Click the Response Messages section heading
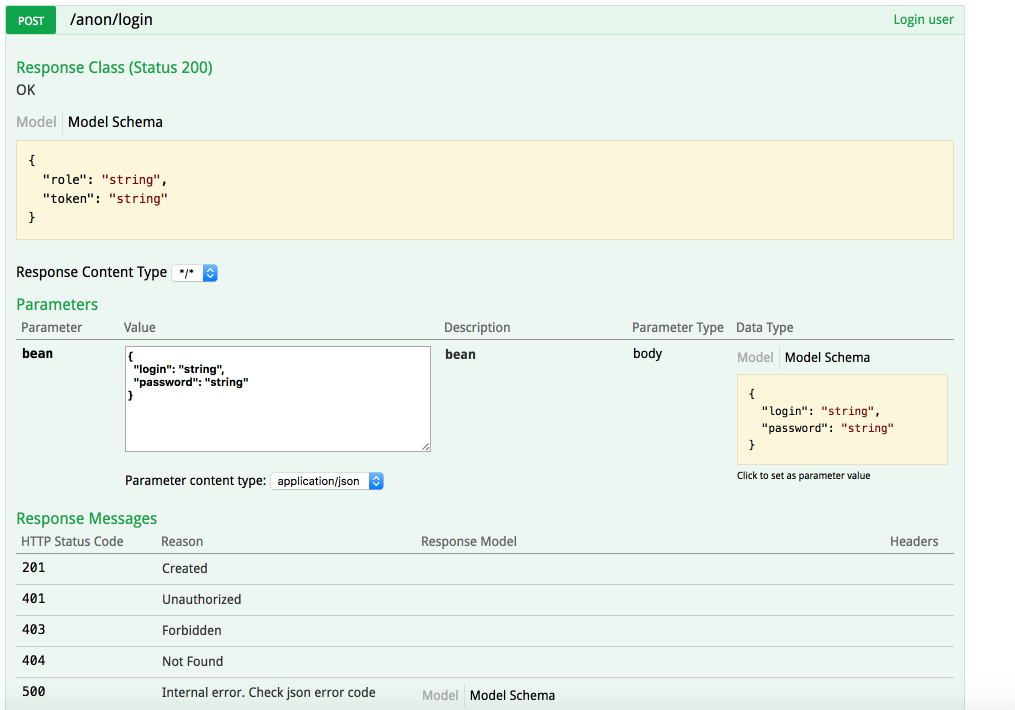This screenshot has width=1015, height=710. click(x=86, y=518)
